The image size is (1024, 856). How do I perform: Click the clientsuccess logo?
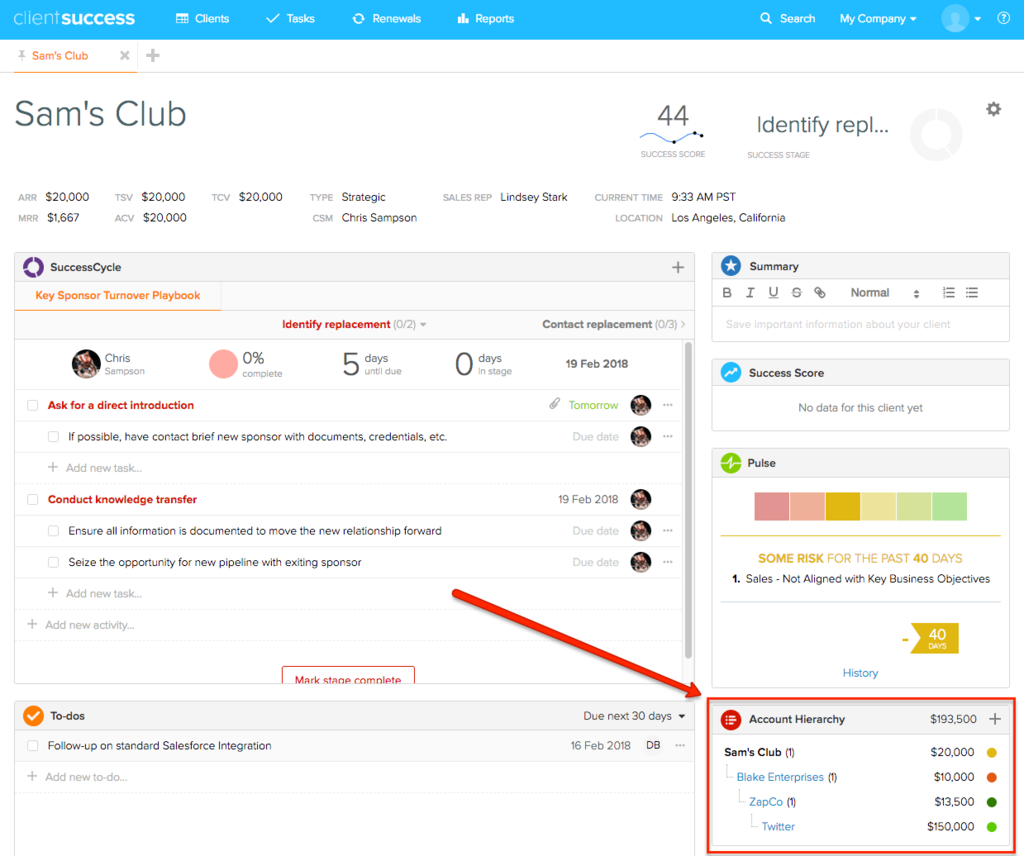tap(74, 18)
